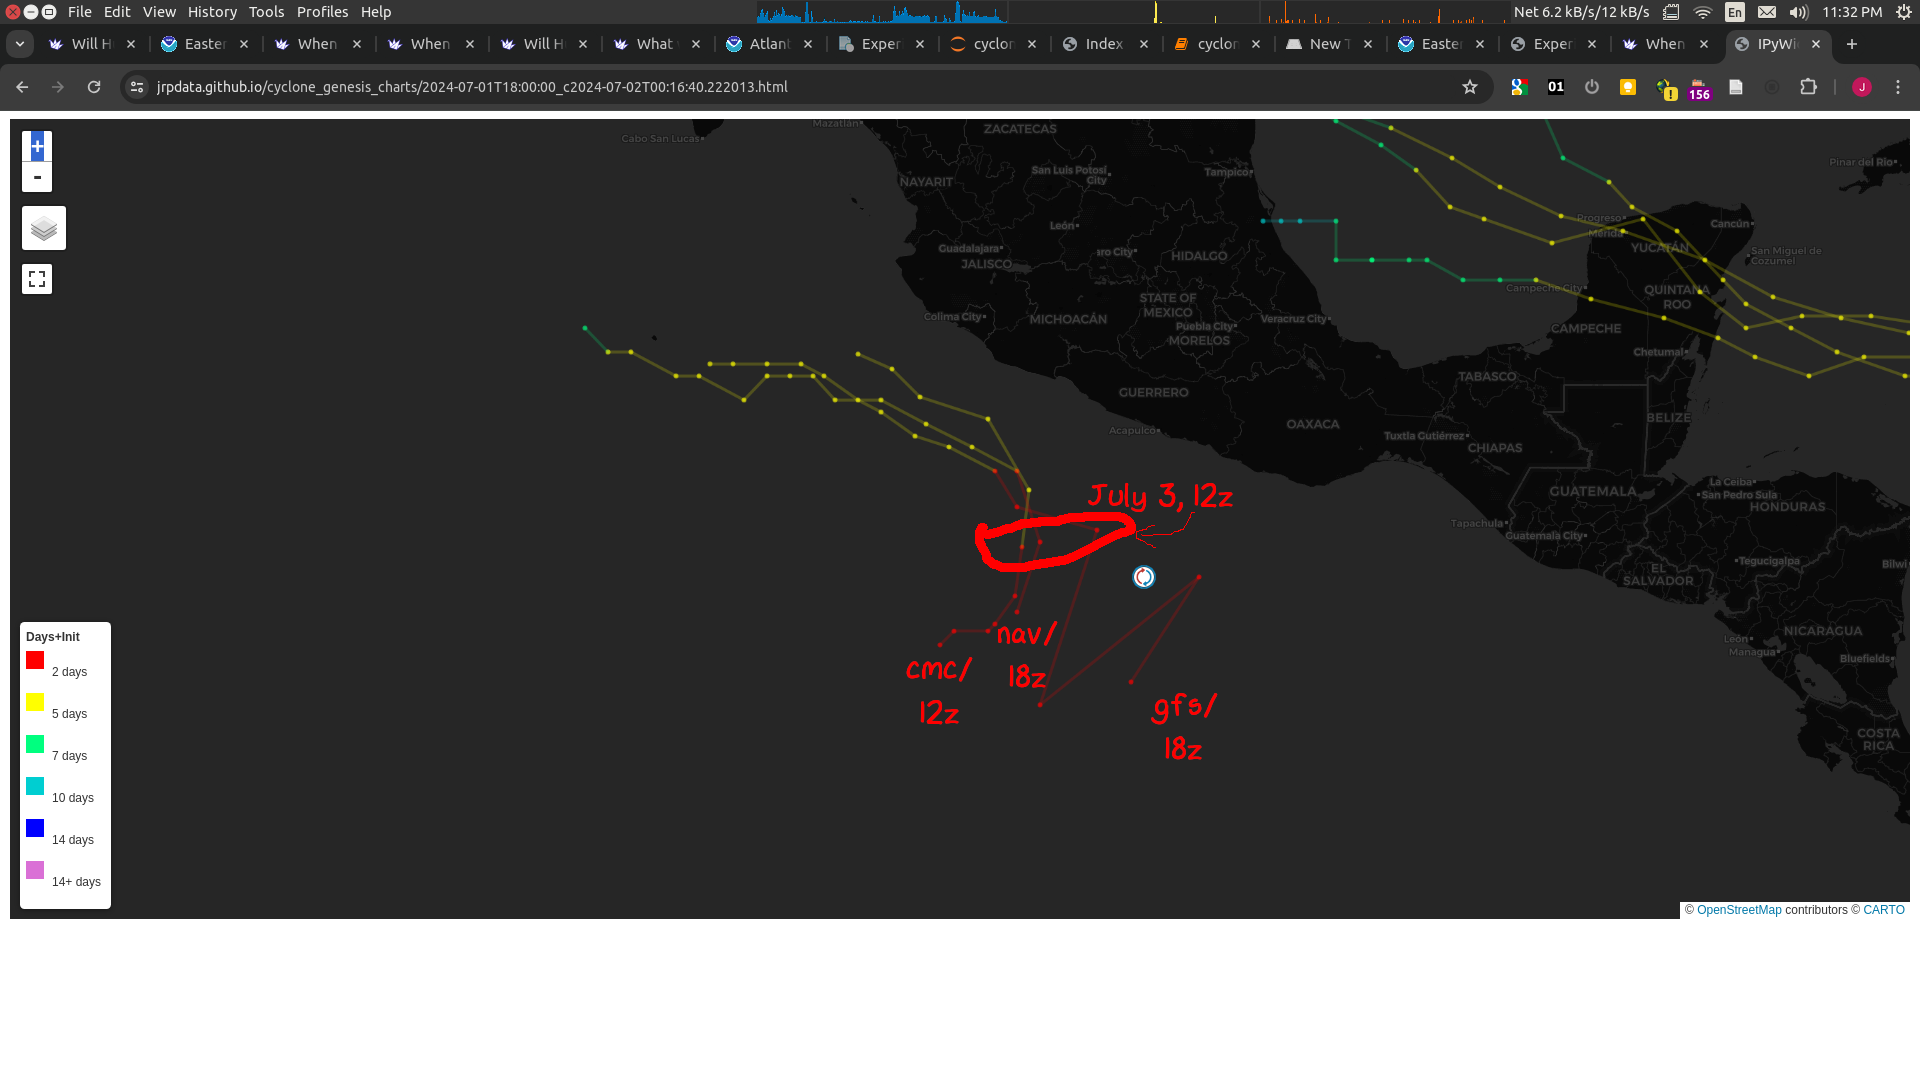This screenshot has height=1080, width=1920.
Task: Open the En keyboard layout indicator
Action: pyautogui.click(x=1735, y=12)
